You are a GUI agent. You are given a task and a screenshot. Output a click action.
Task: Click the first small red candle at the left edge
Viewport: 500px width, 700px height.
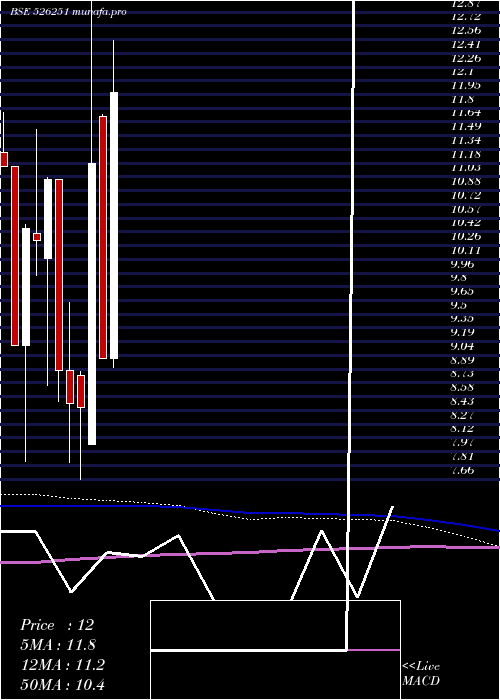point(4,159)
